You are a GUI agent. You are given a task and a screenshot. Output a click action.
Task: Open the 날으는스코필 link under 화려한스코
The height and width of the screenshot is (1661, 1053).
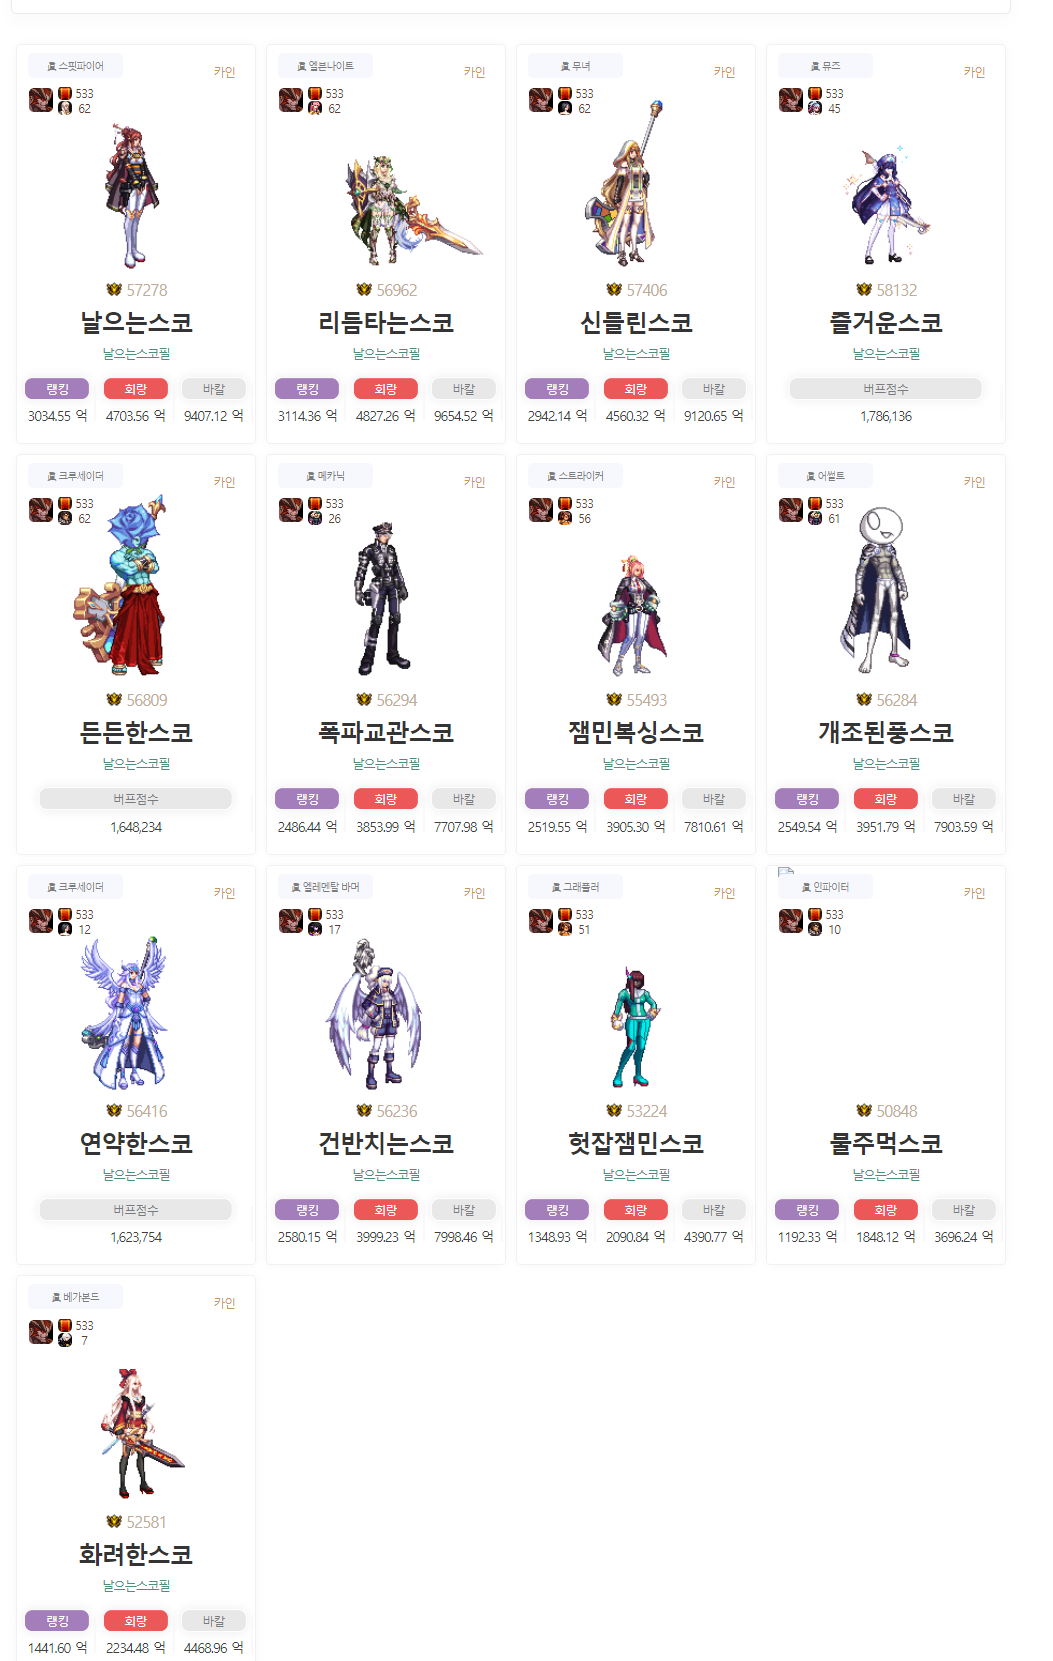pyautogui.click(x=136, y=1585)
